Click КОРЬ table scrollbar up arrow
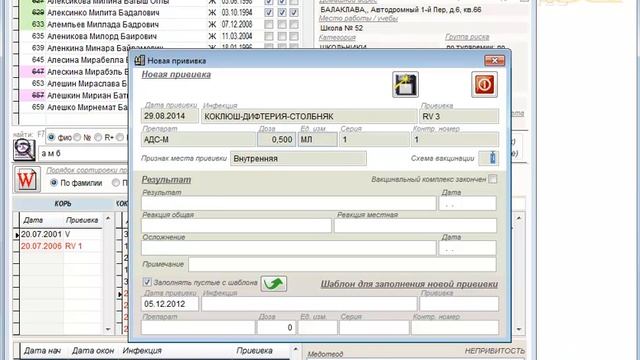The image size is (640, 360). tap(108, 219)
